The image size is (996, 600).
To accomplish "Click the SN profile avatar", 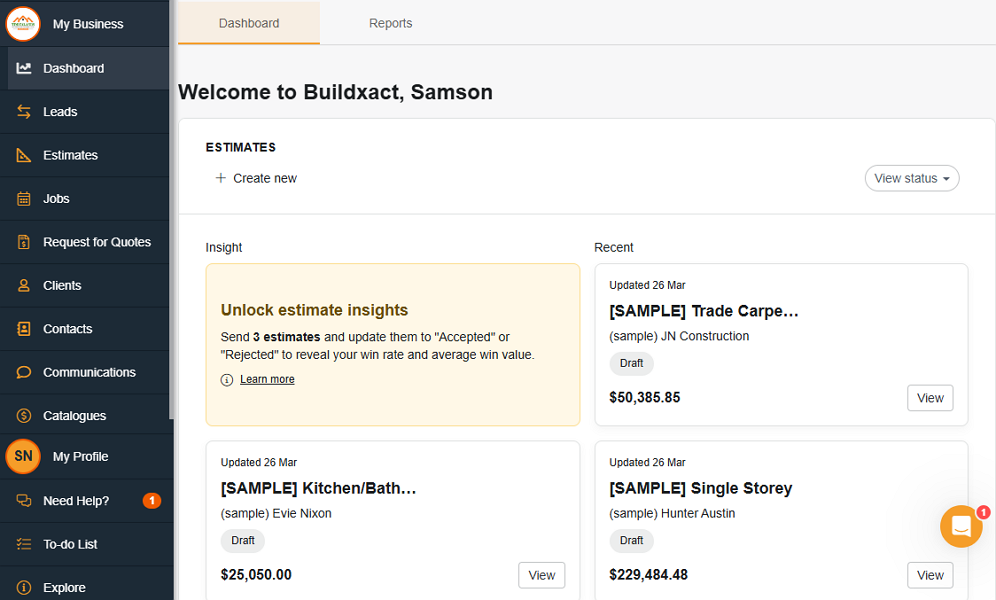I will [x=23, y=456].
